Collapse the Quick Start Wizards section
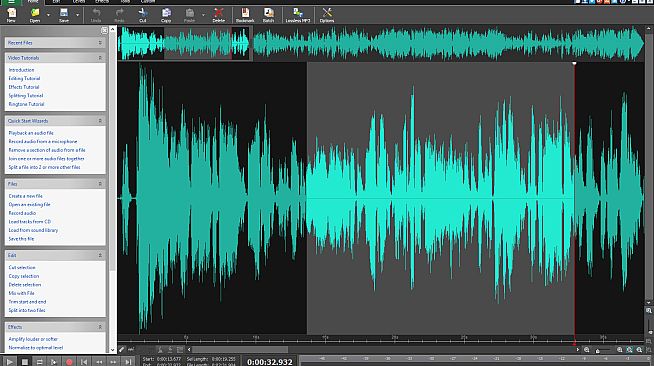Screen dimensions: 654x366 pos(100,120)
